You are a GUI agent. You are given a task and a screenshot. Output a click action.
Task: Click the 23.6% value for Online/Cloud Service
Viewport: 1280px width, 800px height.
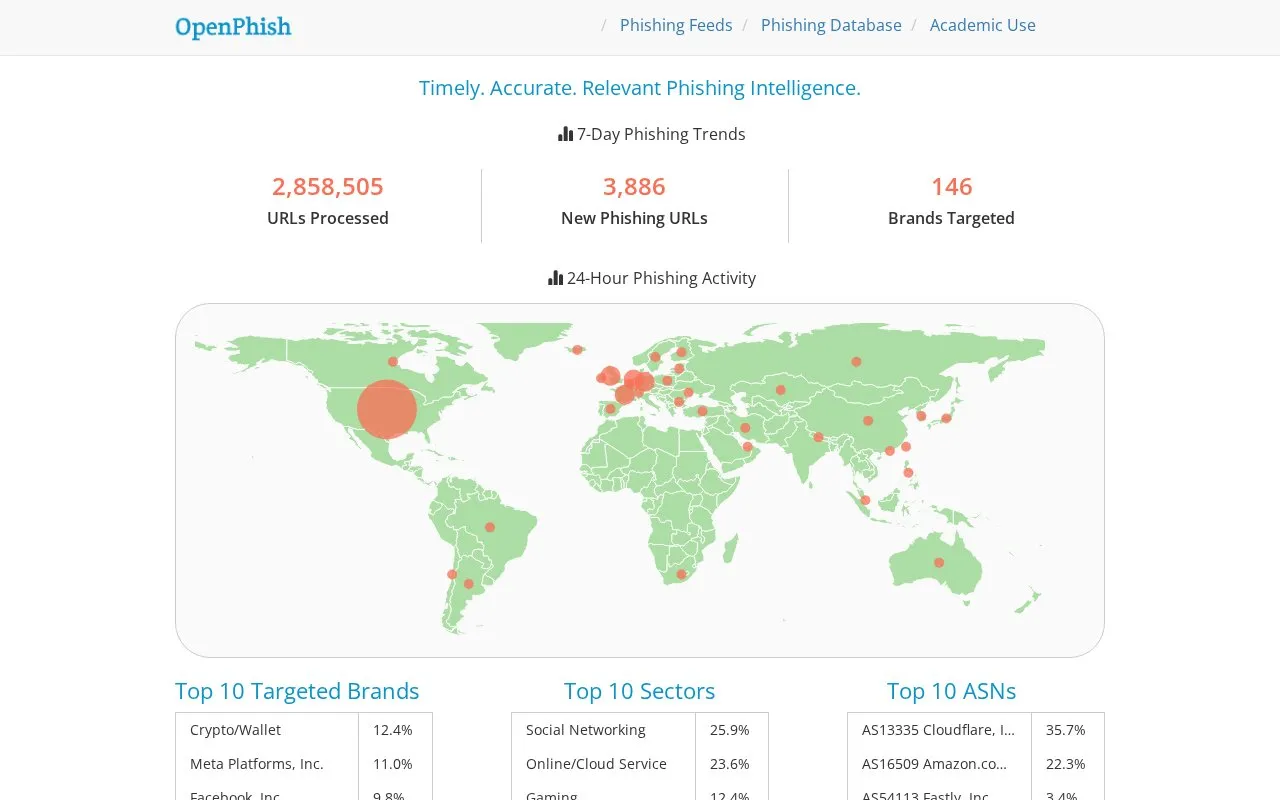[730, 764]
